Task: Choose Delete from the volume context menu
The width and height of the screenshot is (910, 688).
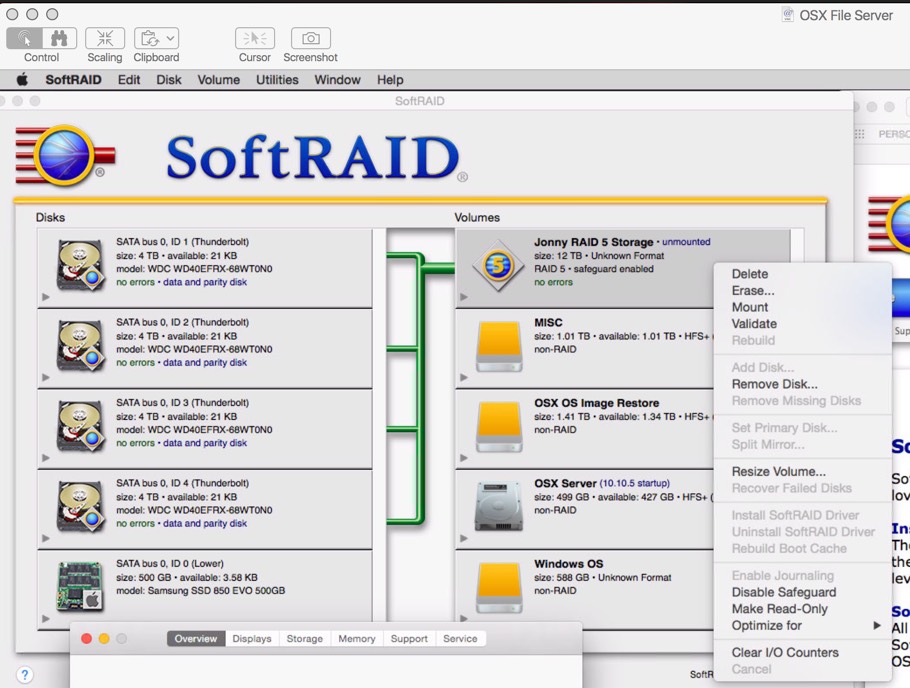Action: (803, 274)
